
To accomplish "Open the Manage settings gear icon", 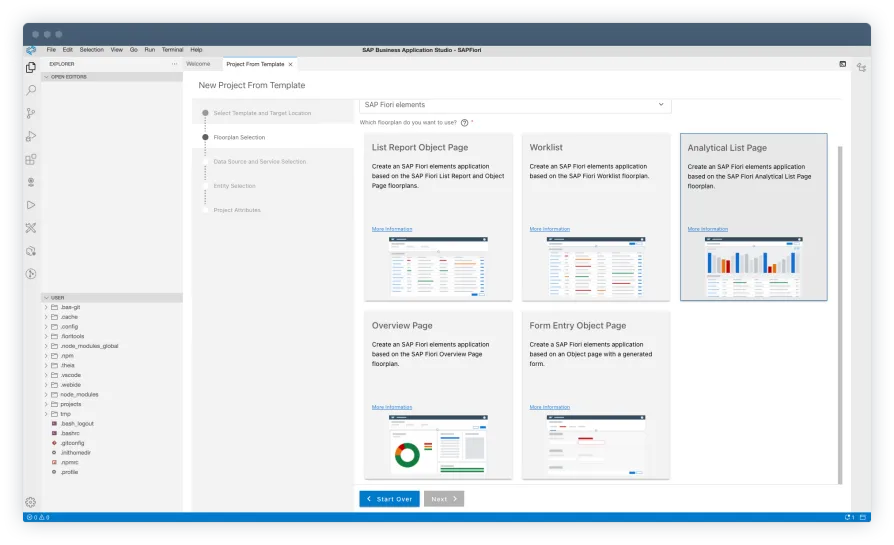I will pos(31,502).
